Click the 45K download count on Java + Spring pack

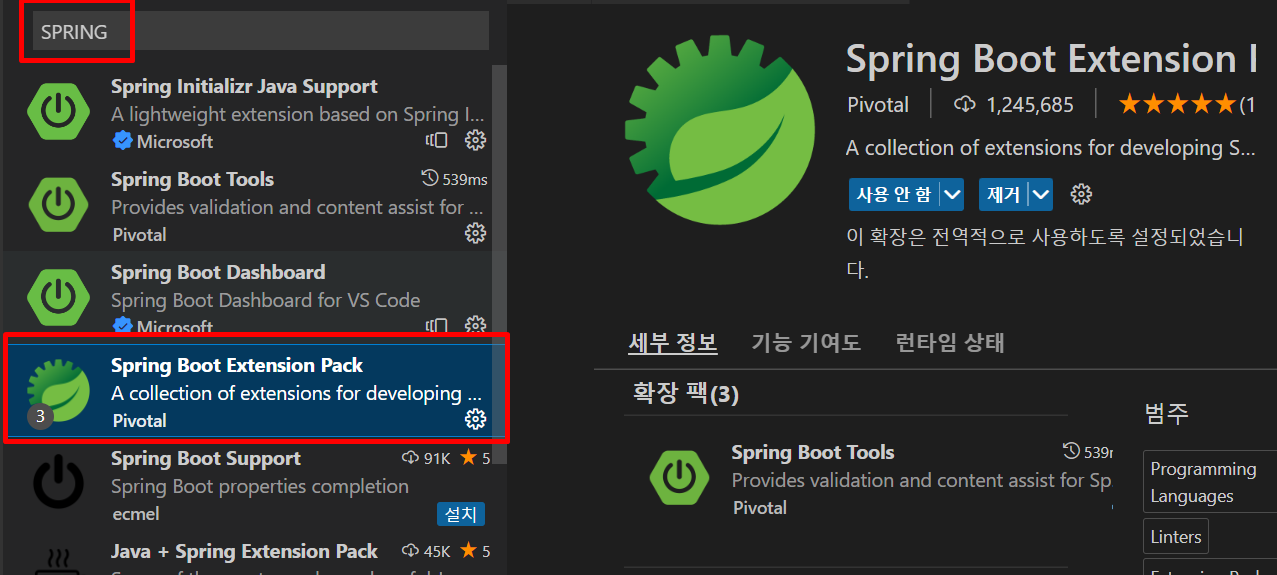427,551
